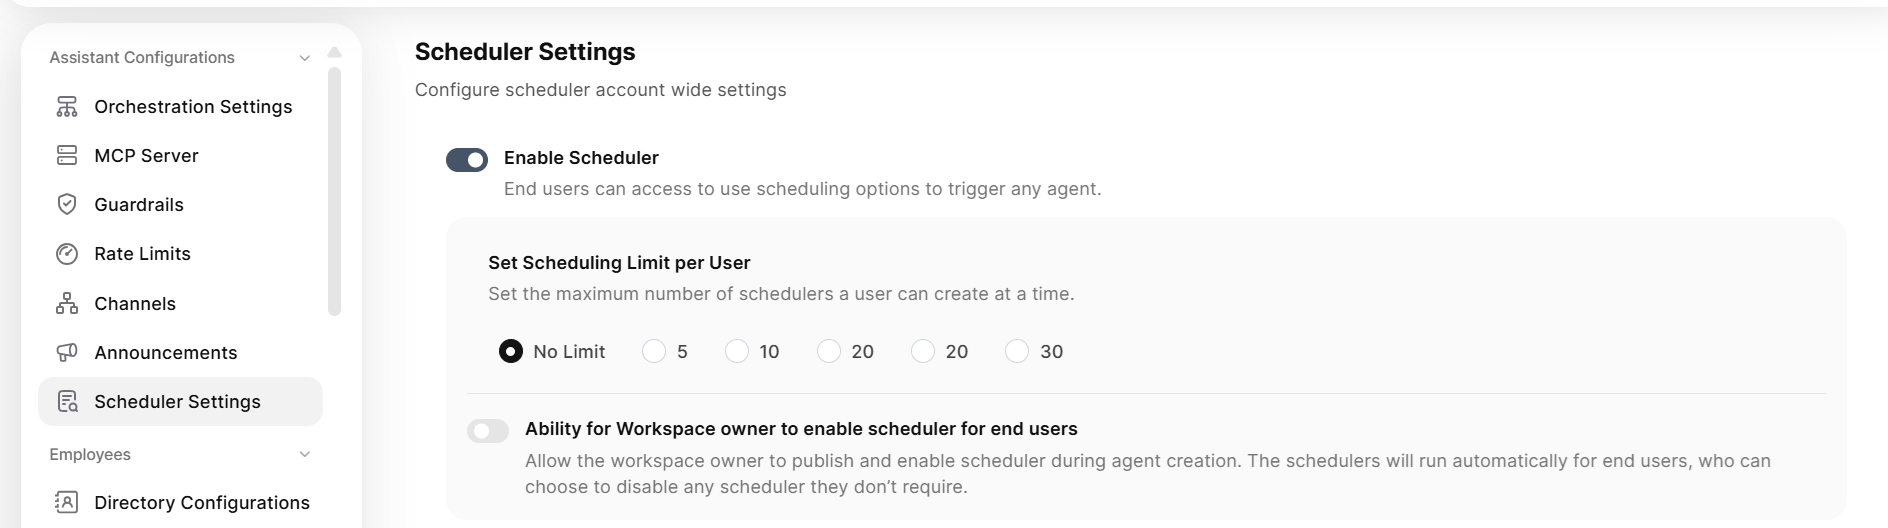Click the MCP Server icon

67,156
